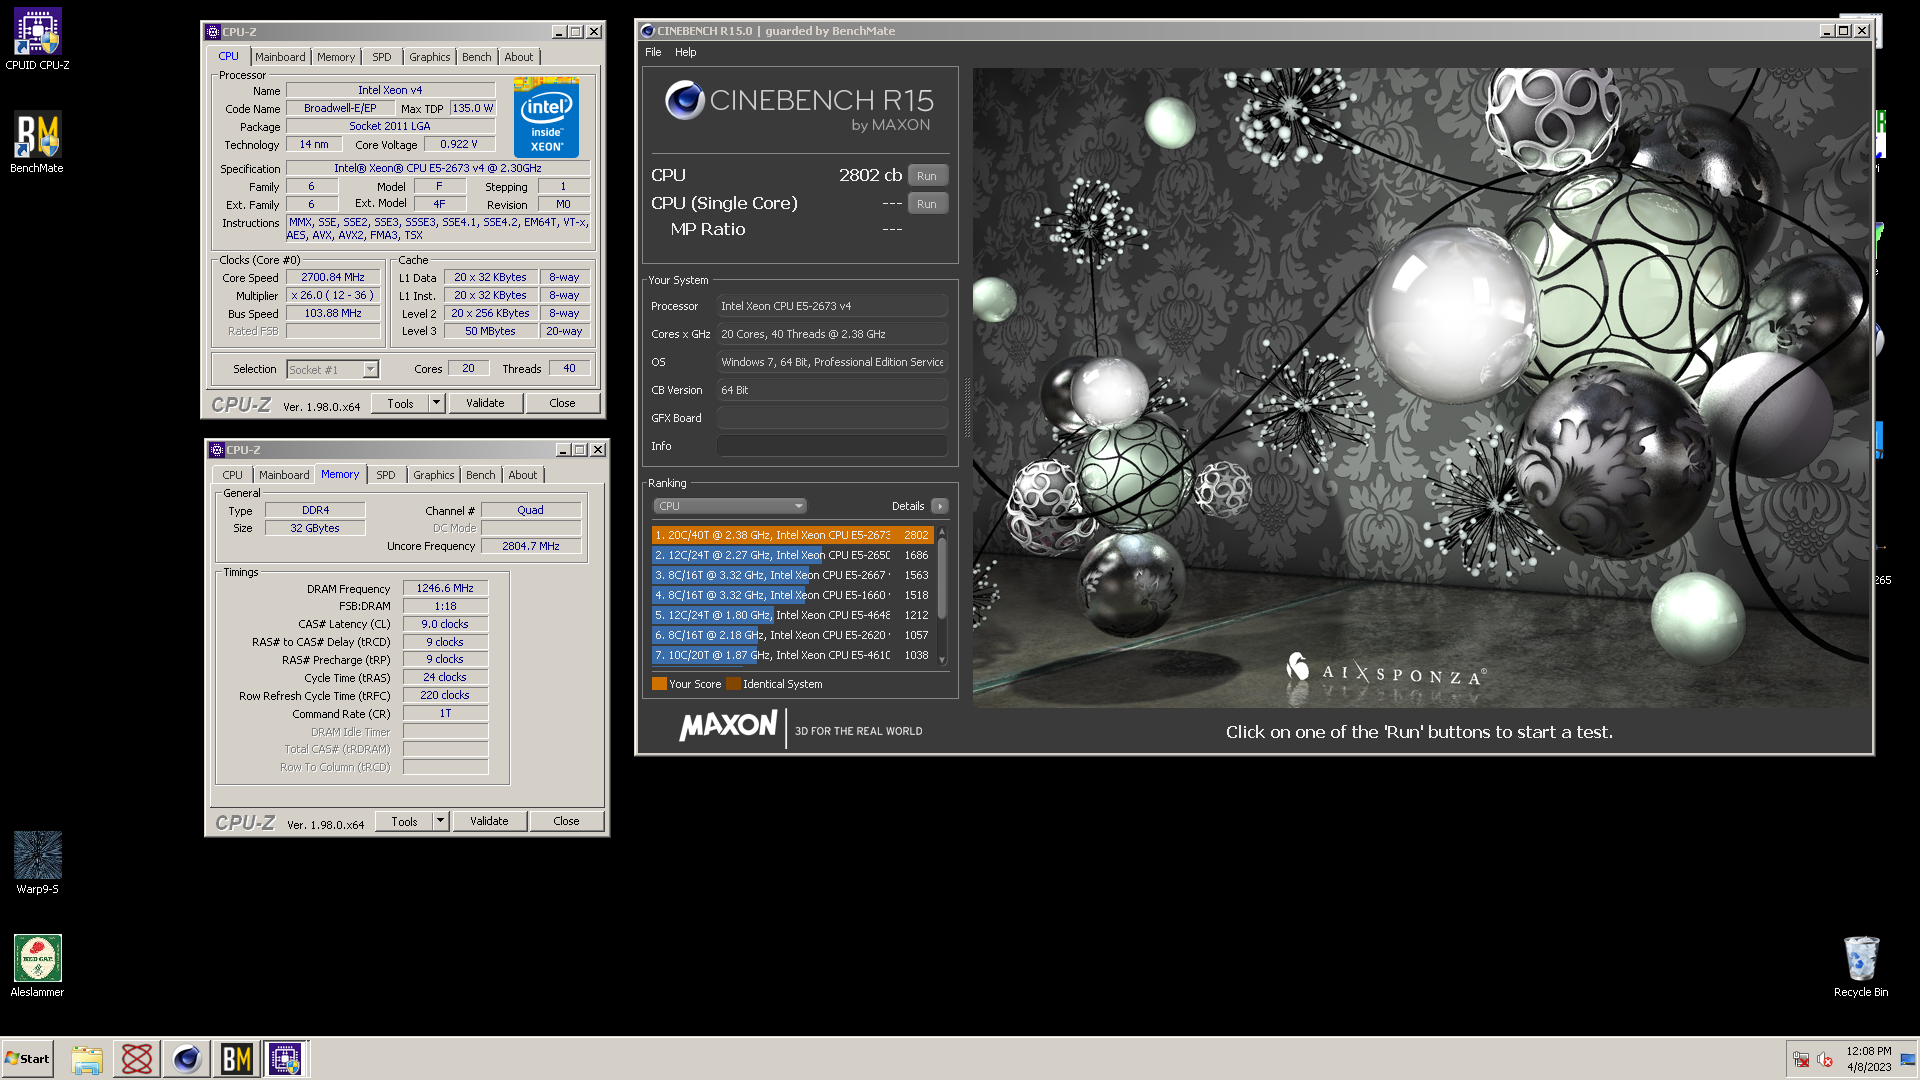This screenshot has height=1080, width=1920.
Task: Select ranking entry 5 with score 1212
Action: [792, 615]
